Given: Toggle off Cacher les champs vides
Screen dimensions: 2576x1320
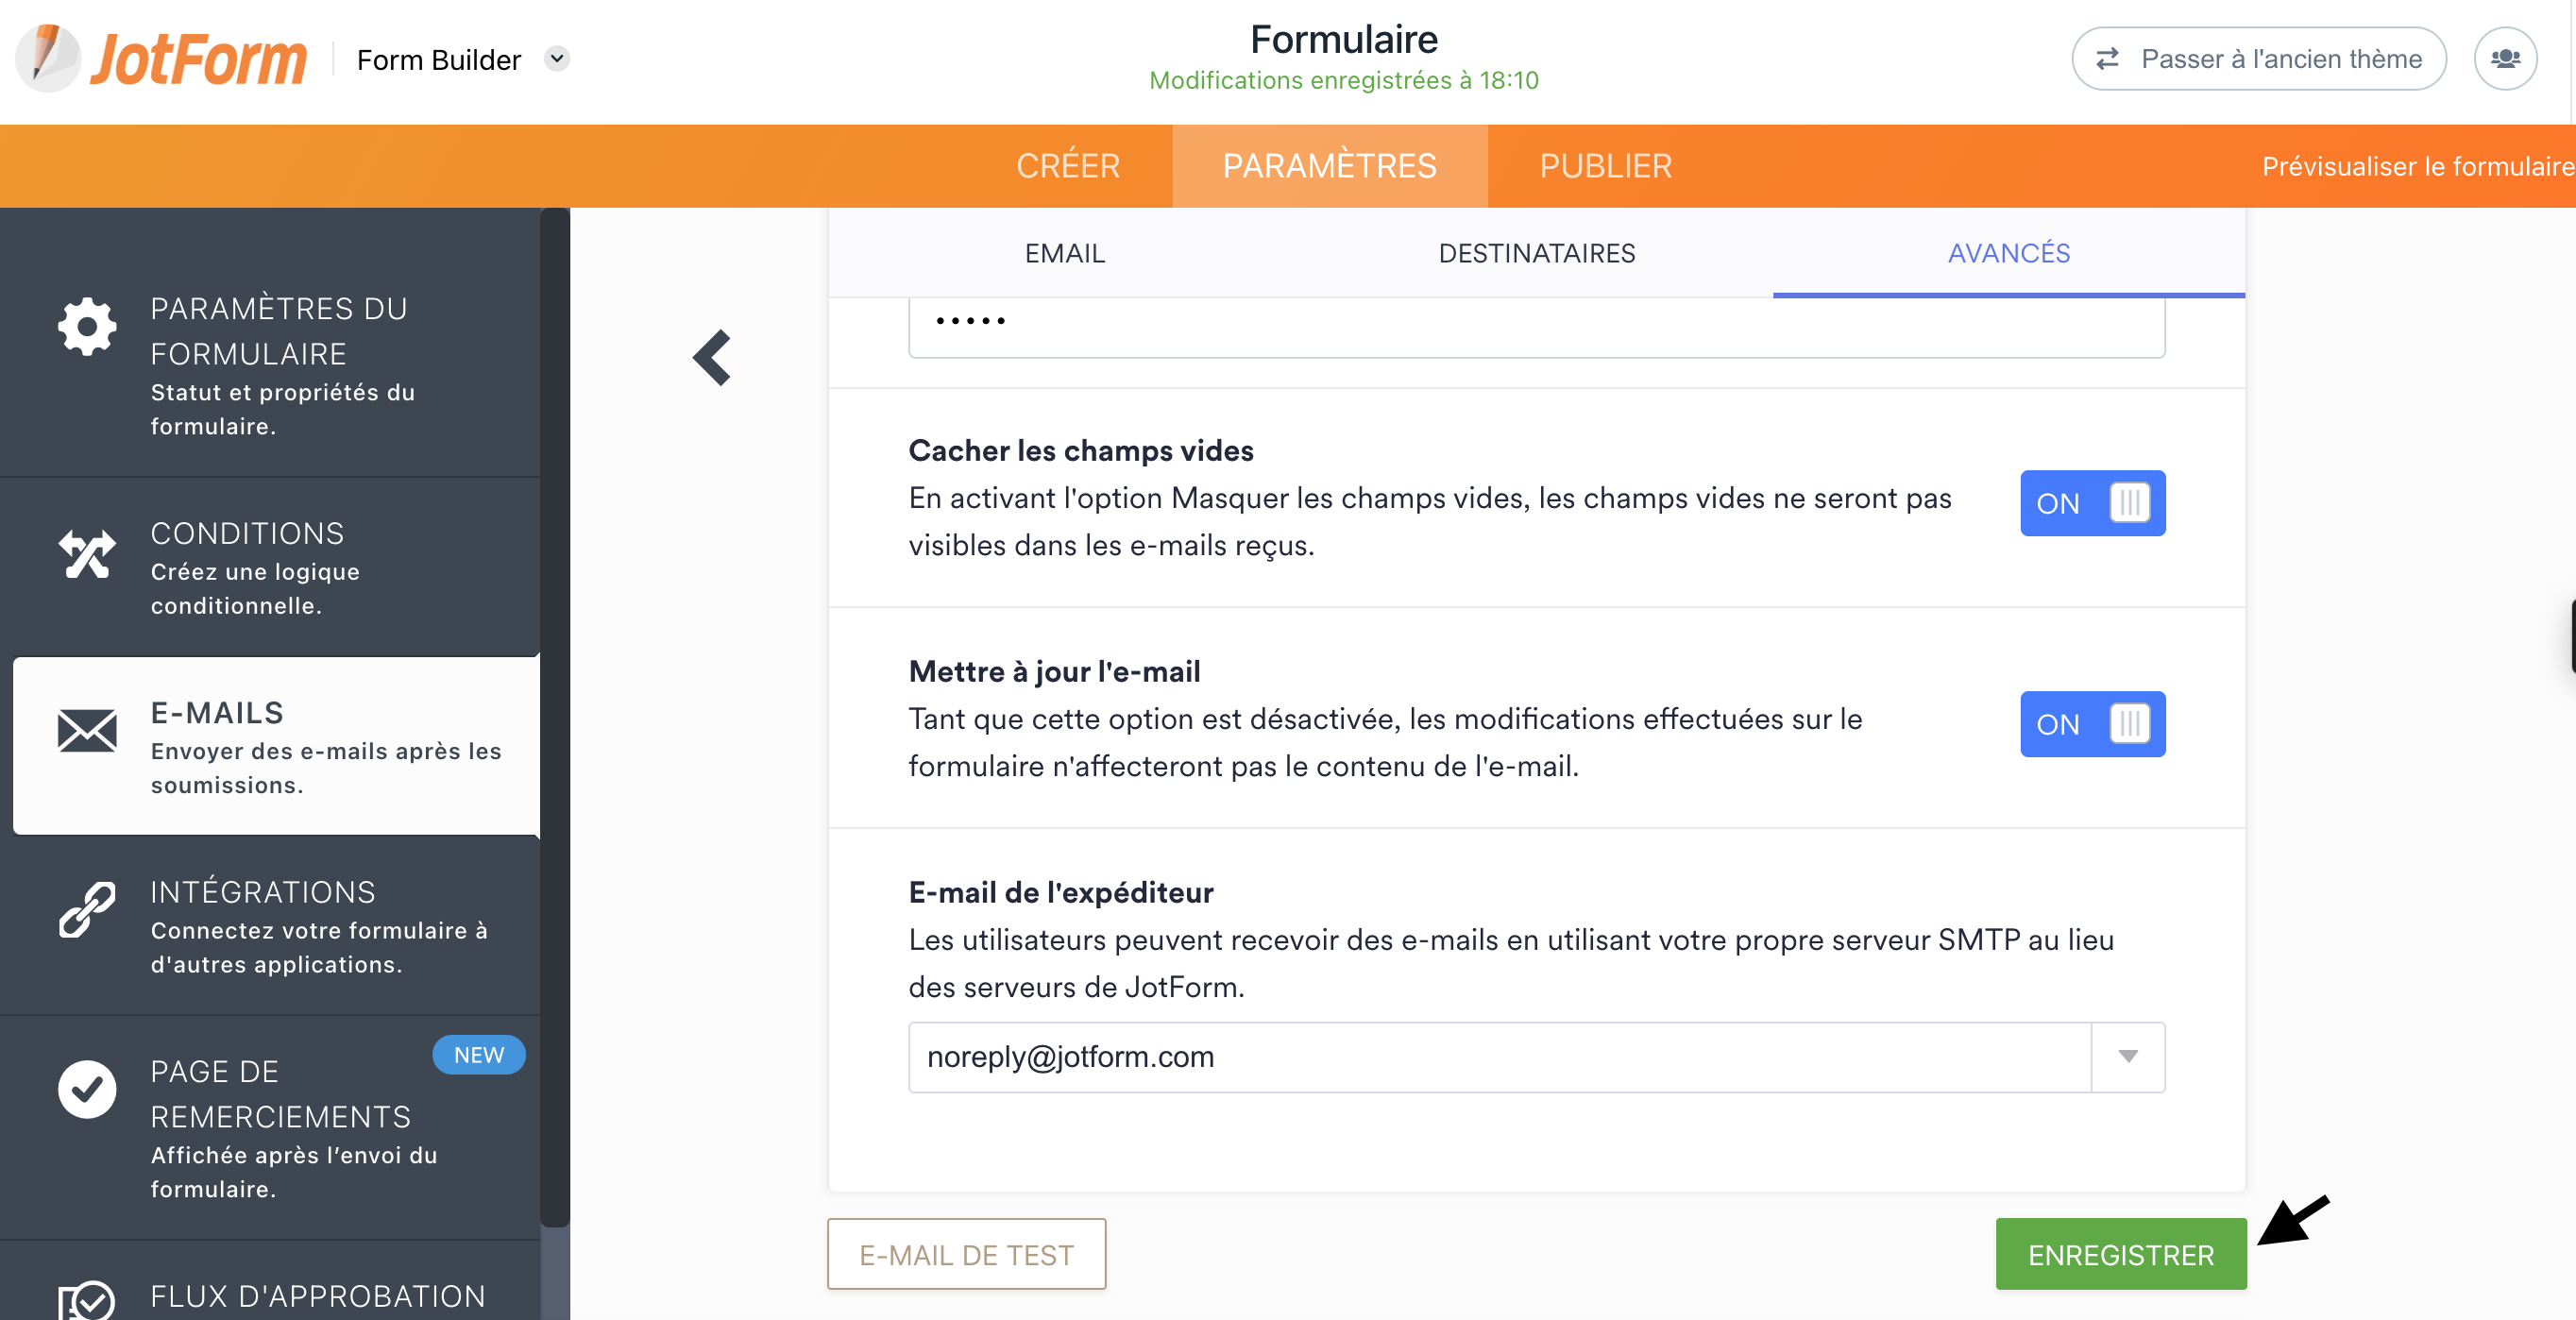Looking at the screenshot, I should click(x=2092, y=503).
